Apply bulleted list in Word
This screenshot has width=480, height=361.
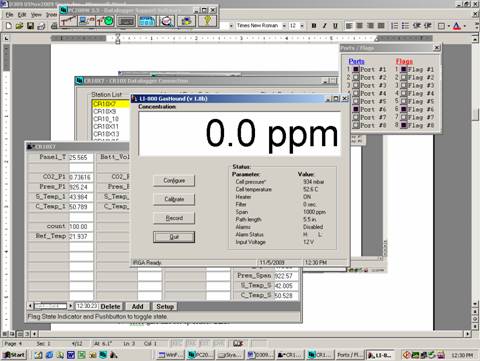point(405,26)
